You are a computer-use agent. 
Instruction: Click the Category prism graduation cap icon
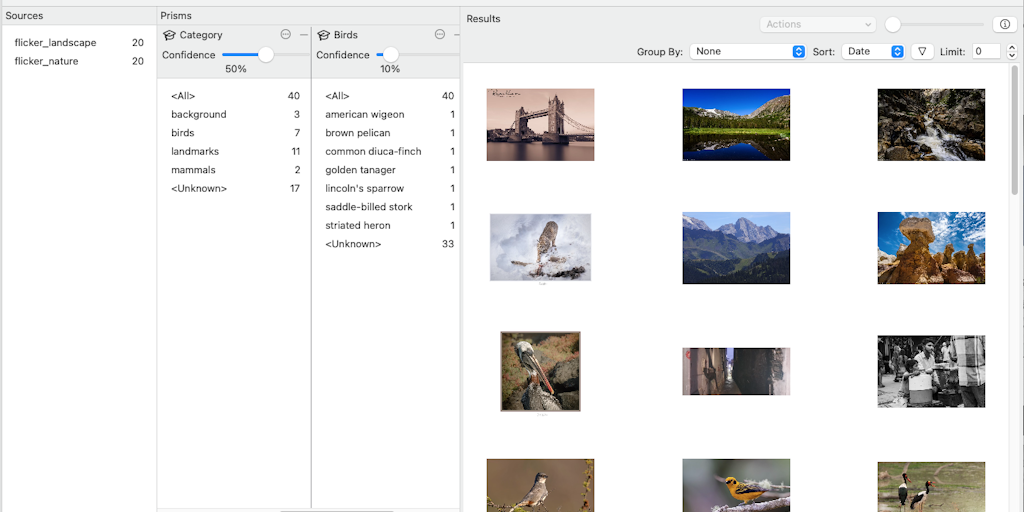(x=169, y=35)
